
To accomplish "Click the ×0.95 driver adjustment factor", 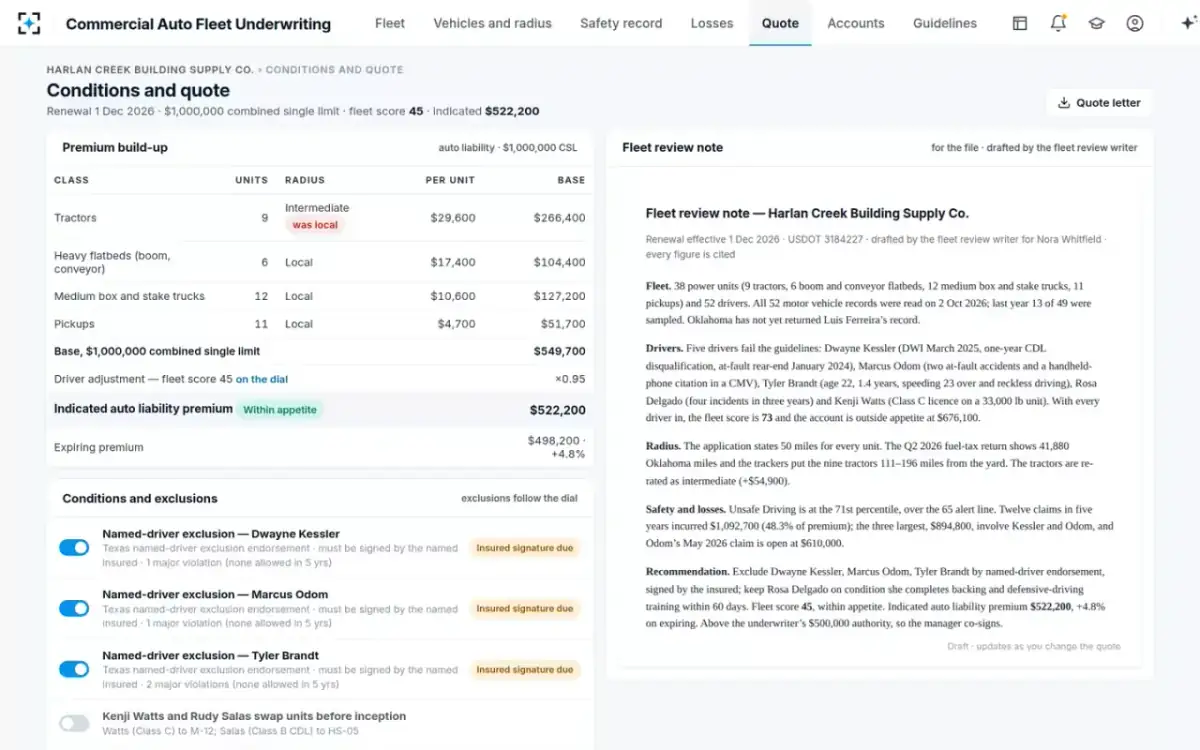I will point(570,379).
